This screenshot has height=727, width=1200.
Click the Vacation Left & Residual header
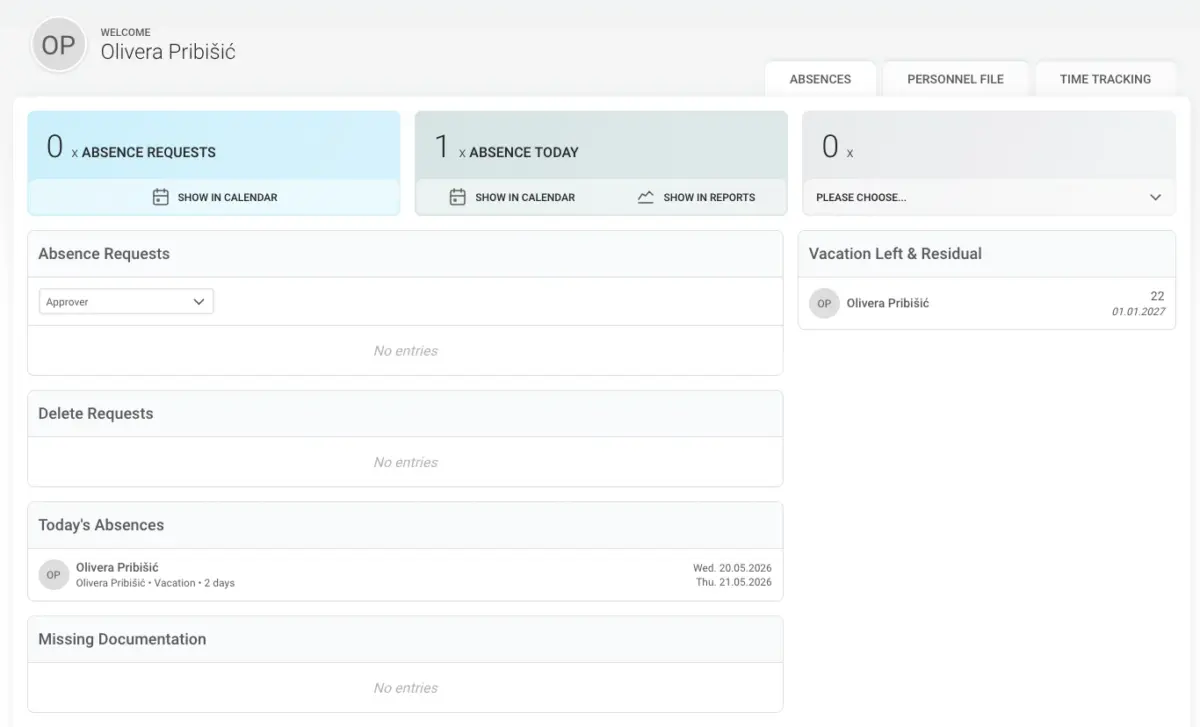(x=987, y=254)
